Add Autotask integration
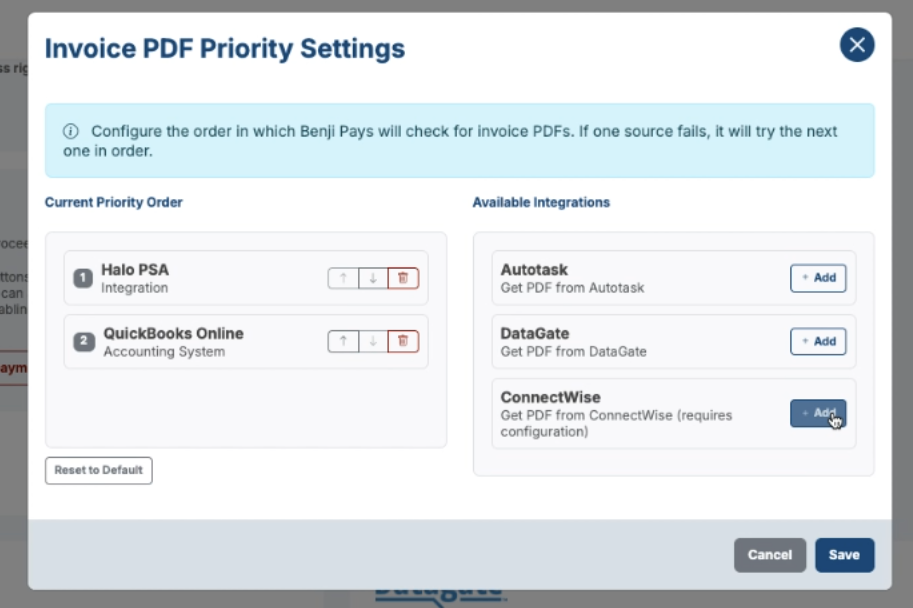The width and height of the screenshot is (913, 608). (818, 278)
